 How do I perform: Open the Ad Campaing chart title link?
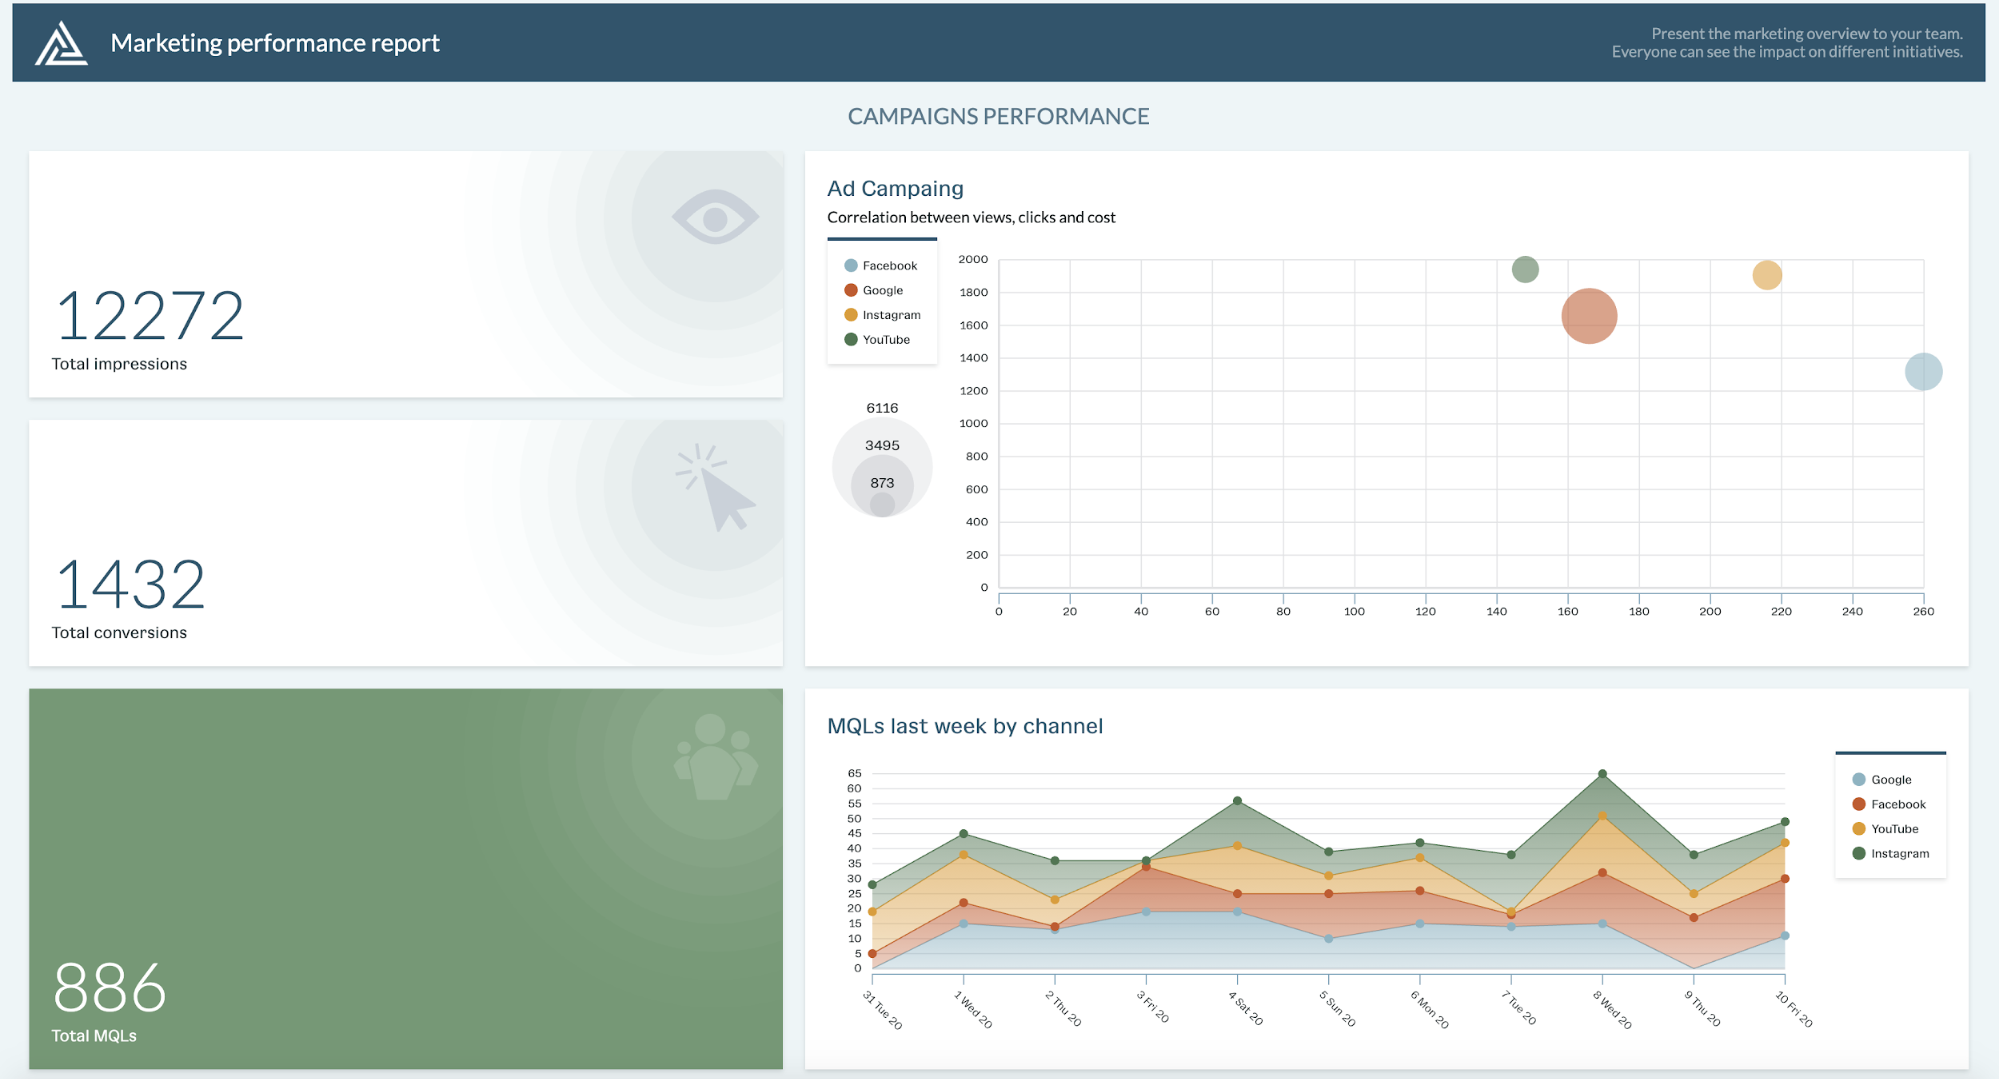(x=894, y=188)
